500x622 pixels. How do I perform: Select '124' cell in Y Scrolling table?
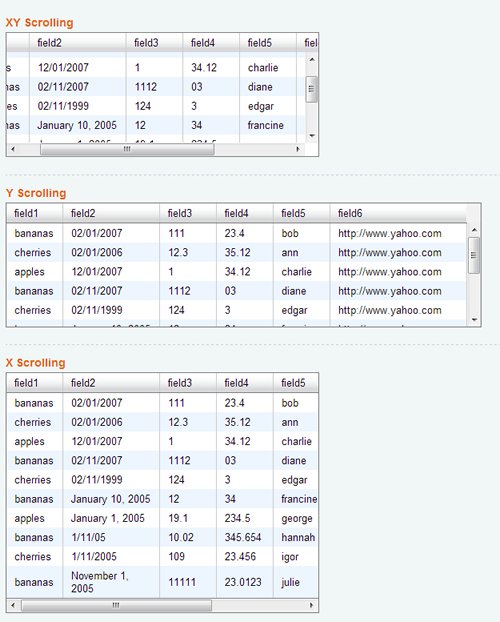(x=188, y=310)
